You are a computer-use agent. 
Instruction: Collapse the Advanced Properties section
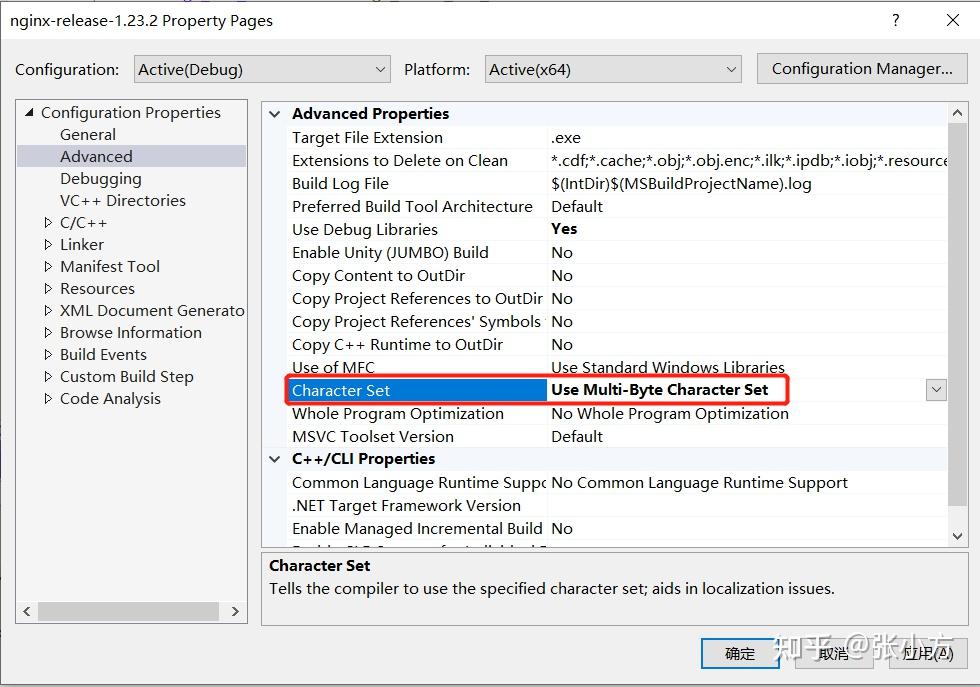(274, 113)
